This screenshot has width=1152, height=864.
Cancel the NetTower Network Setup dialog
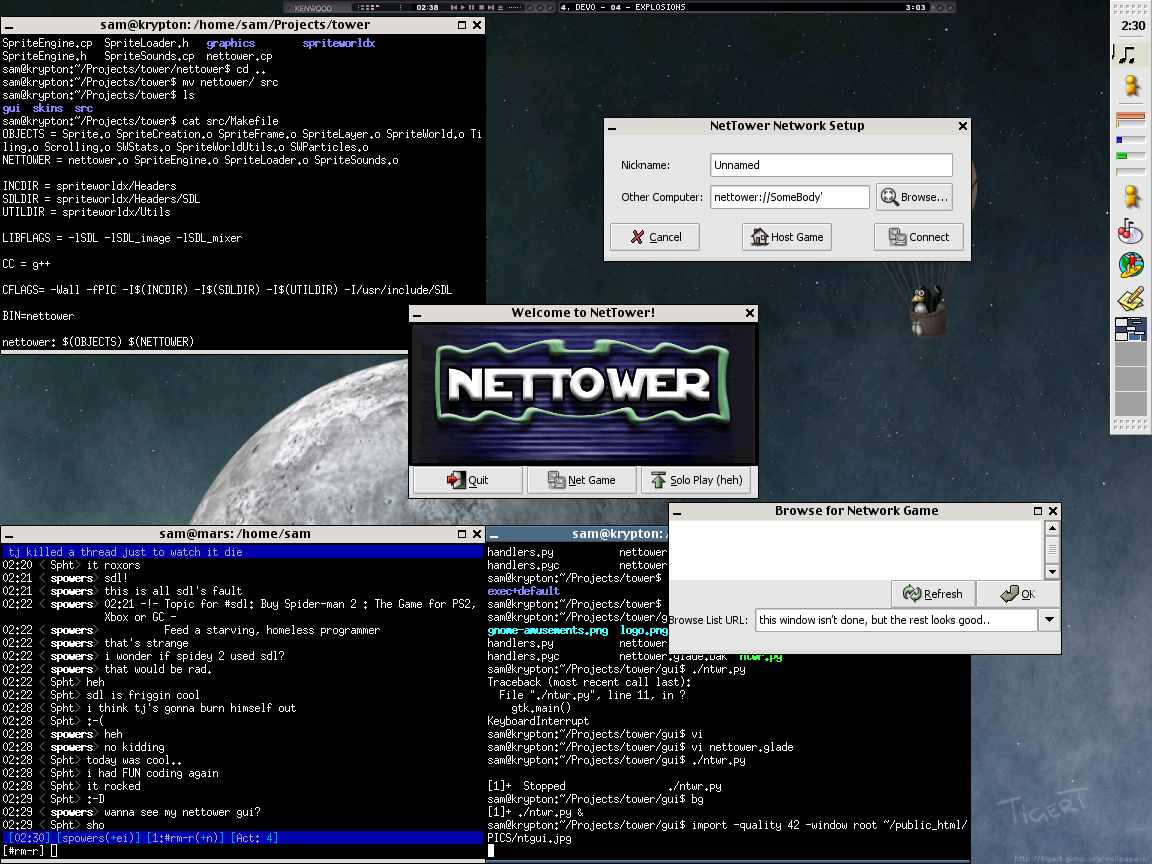(x=655, y=237)
